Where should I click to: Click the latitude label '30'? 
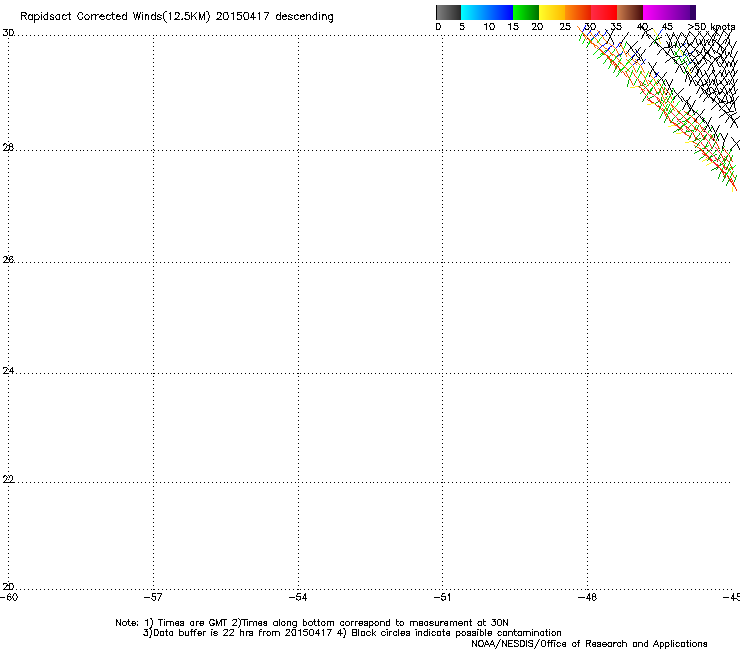point(8,33)
